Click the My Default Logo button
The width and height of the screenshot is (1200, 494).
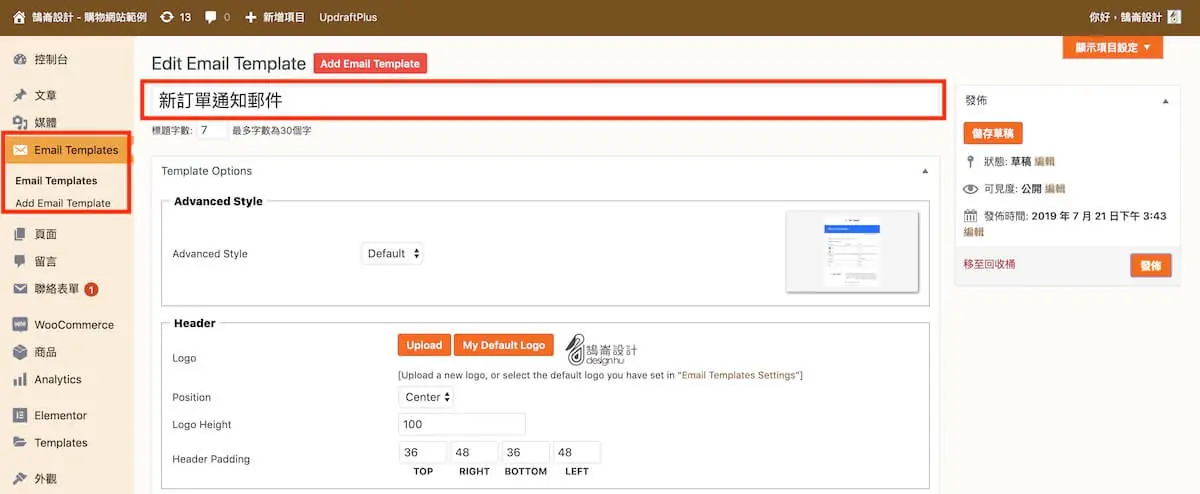tap(504, 345)
